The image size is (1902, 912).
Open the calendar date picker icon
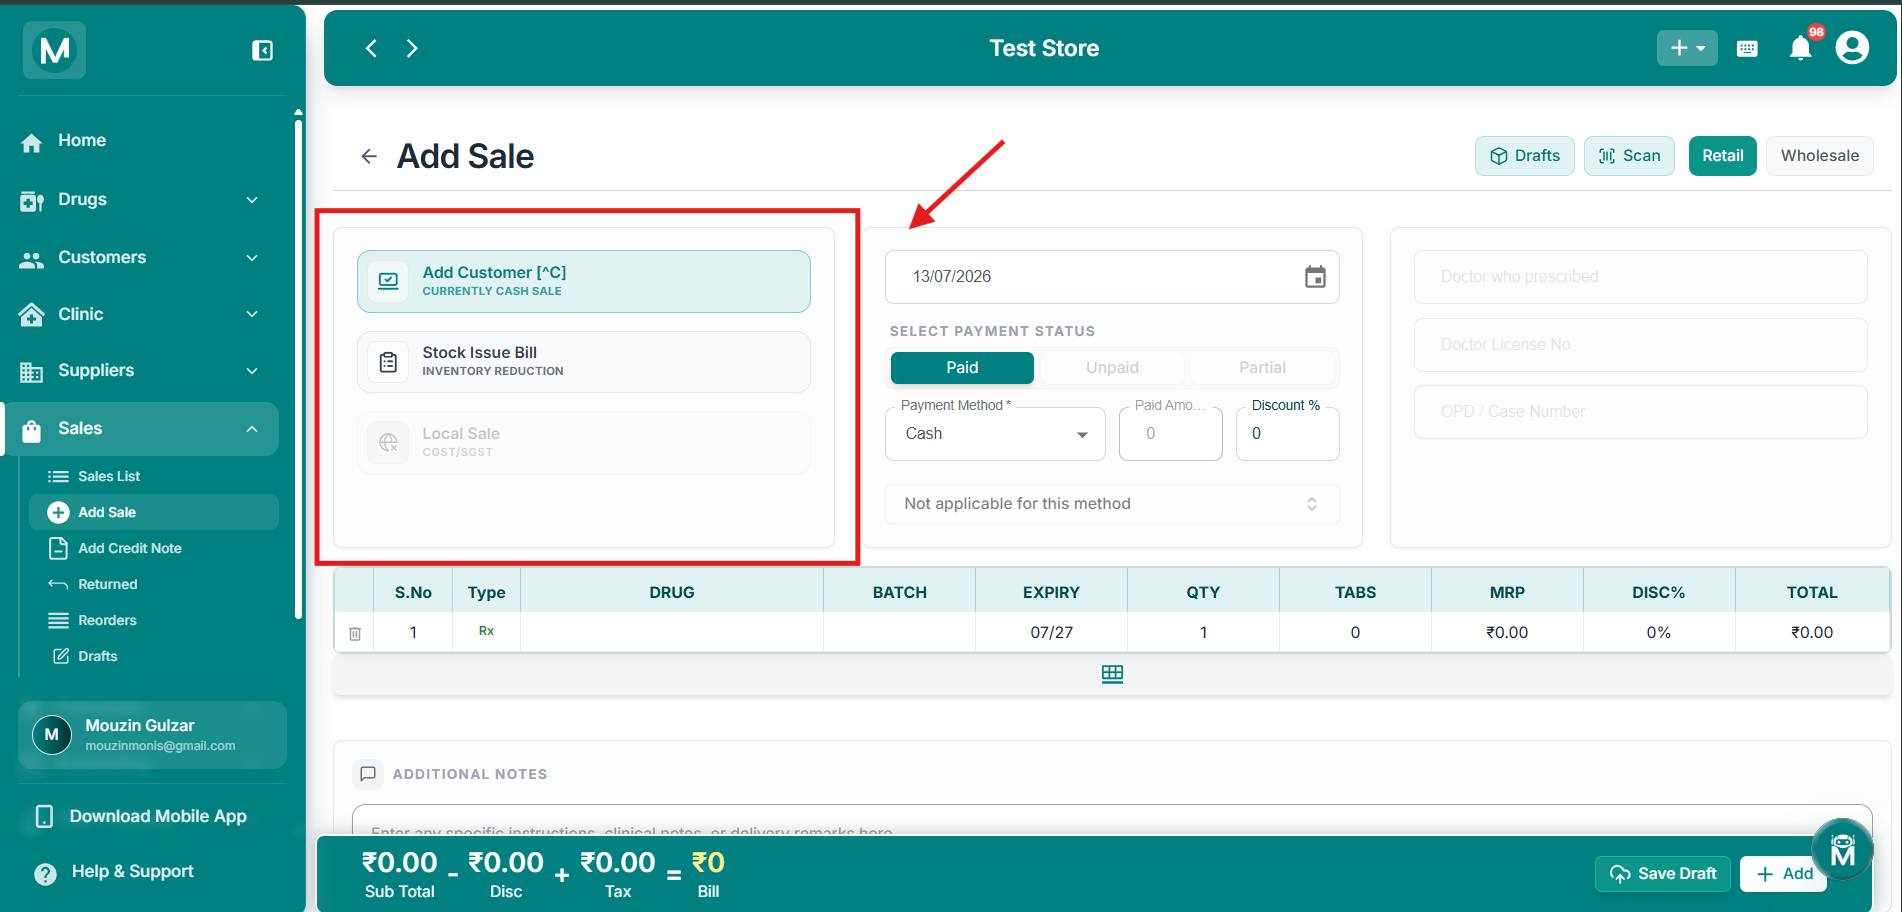click(1315, 277)
